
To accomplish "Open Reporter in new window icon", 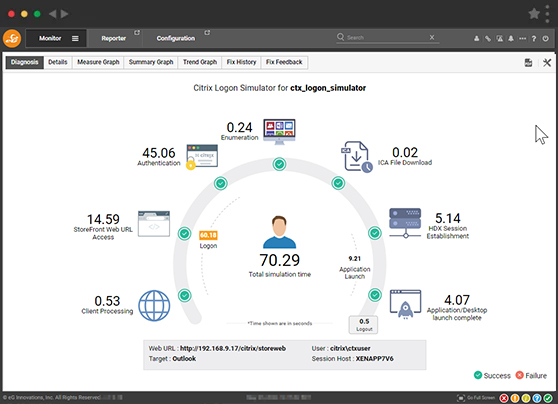I will click(x=137, y=33).
